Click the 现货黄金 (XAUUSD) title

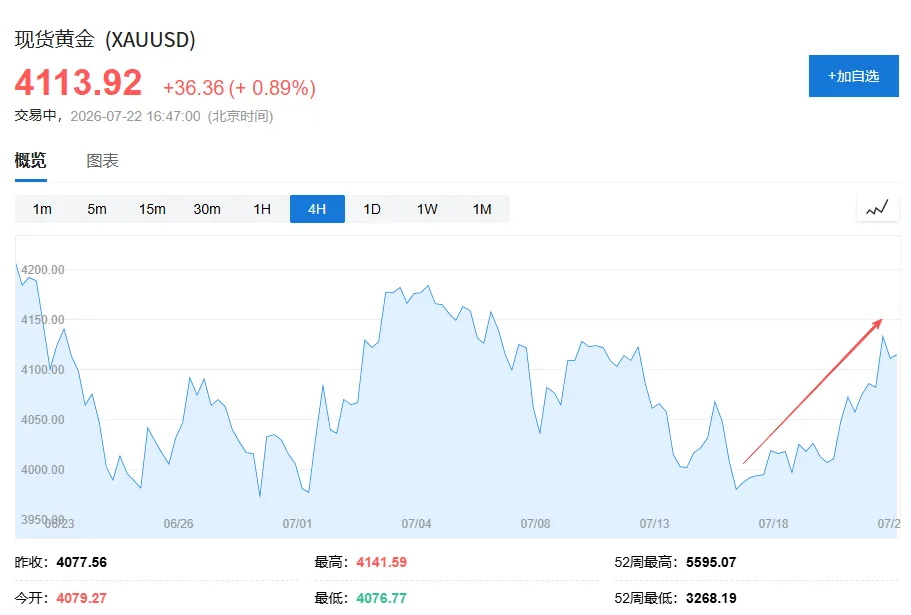tap(105, 39)
